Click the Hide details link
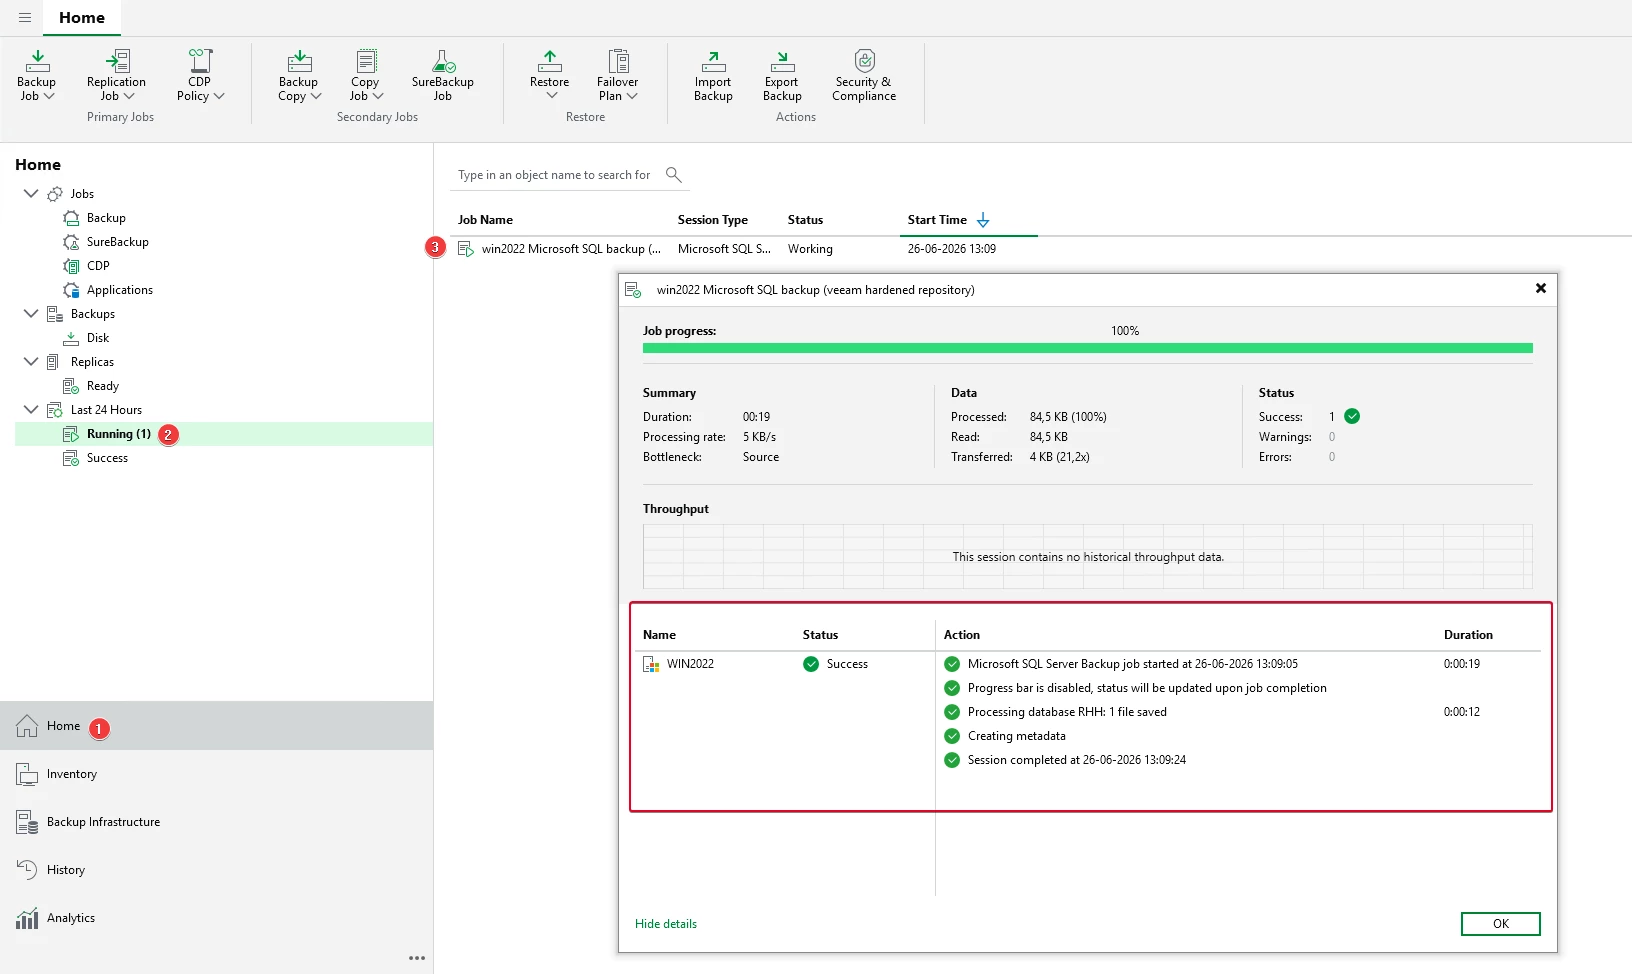Screen dimensions: 1632x974 pyautogui.click(x=666, y=924)
